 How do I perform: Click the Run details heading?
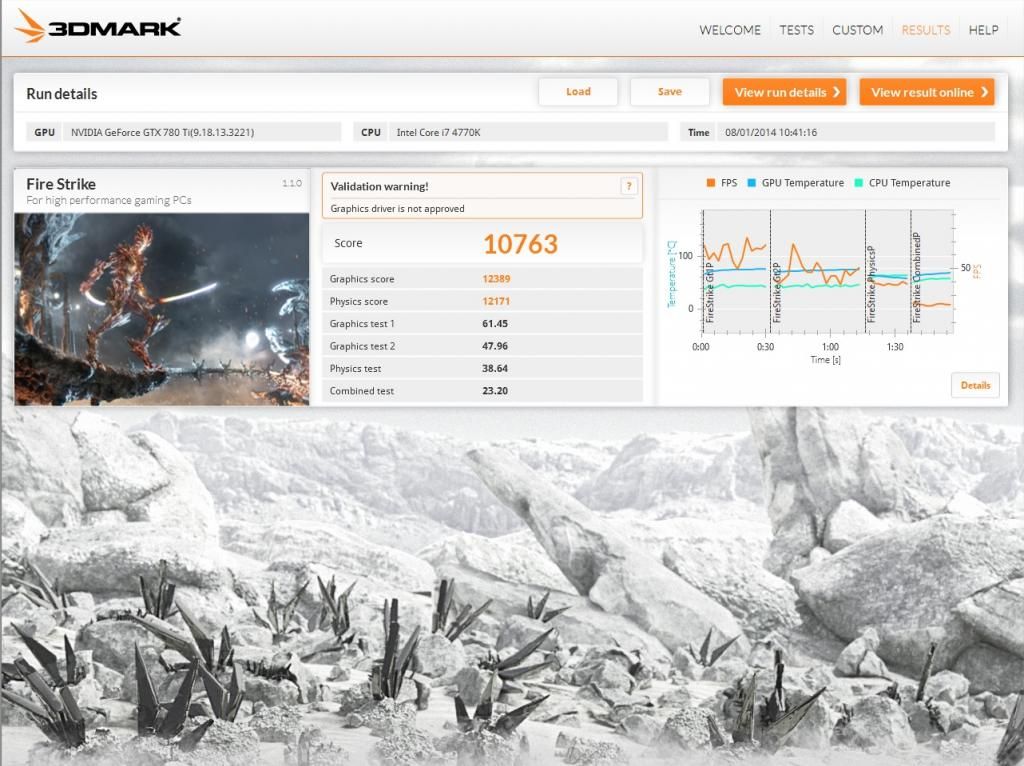click(x=61, y=94)
